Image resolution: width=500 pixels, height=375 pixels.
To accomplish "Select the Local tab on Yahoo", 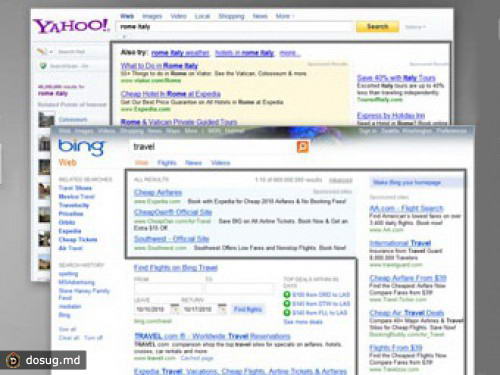I will 202,16.
